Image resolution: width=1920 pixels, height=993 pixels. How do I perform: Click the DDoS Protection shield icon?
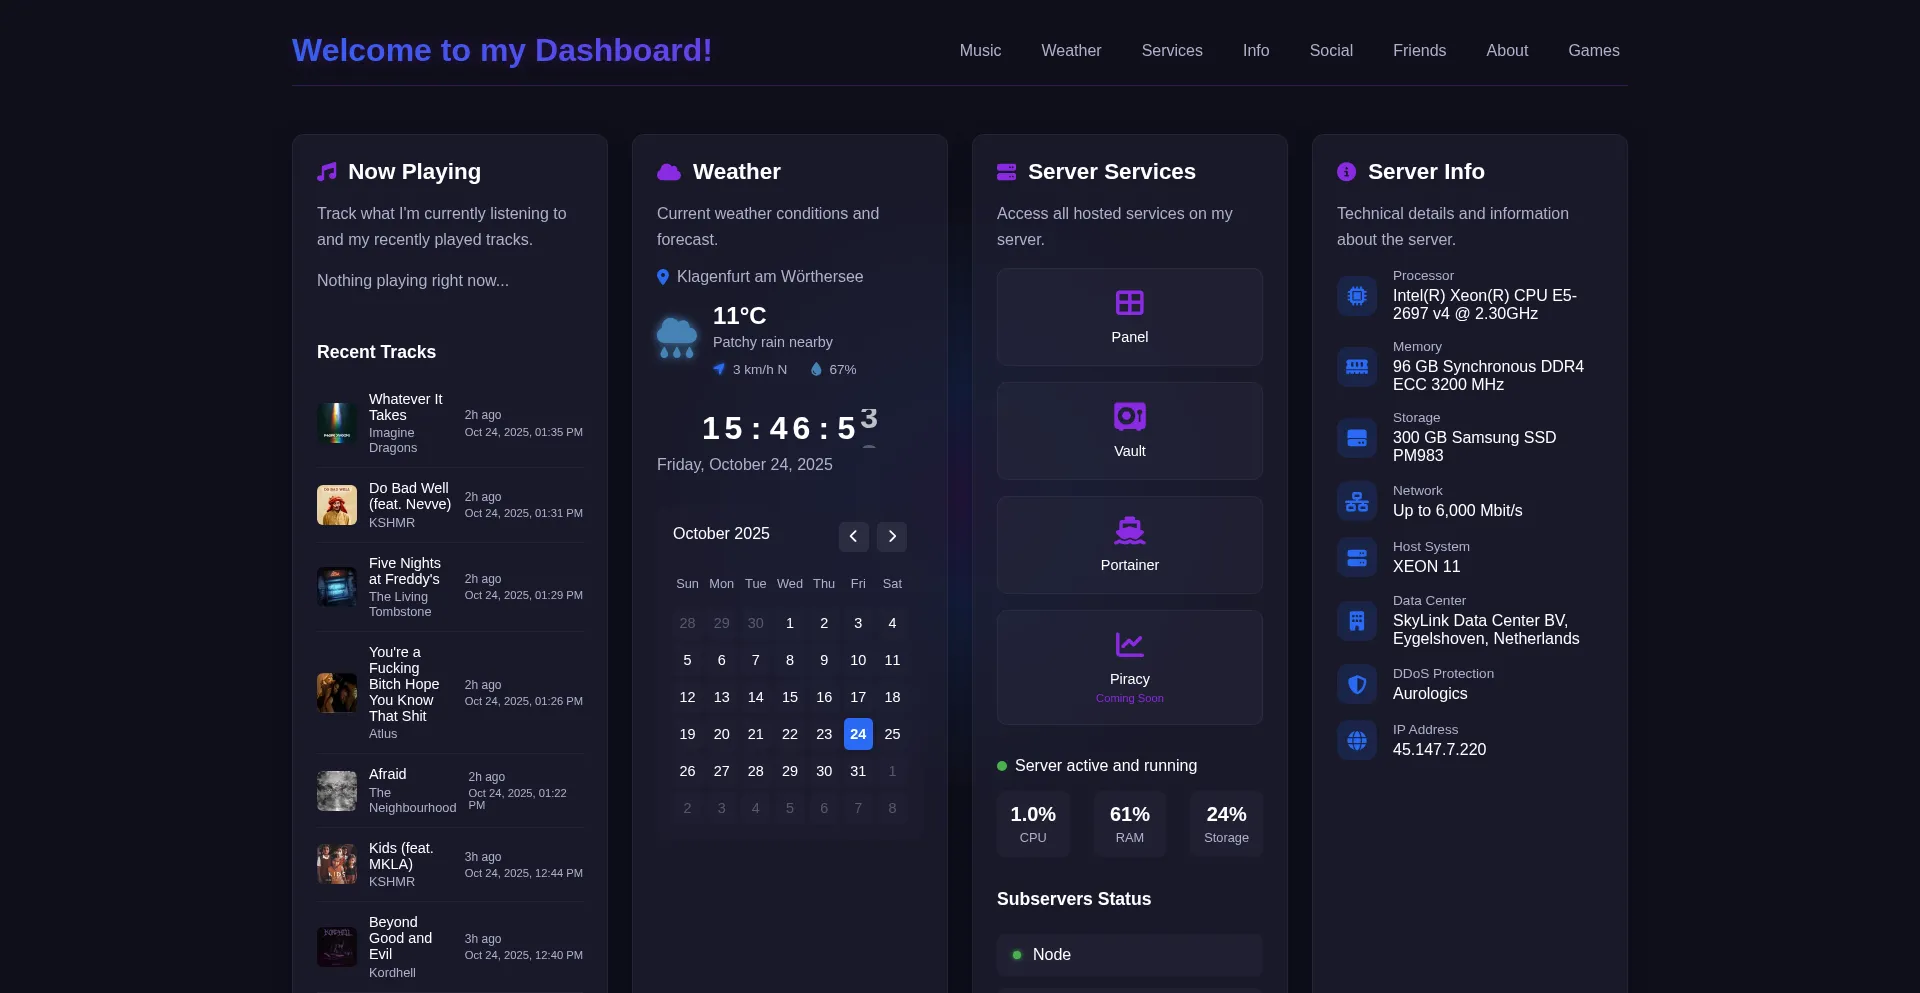click(x=1357, y=684)
